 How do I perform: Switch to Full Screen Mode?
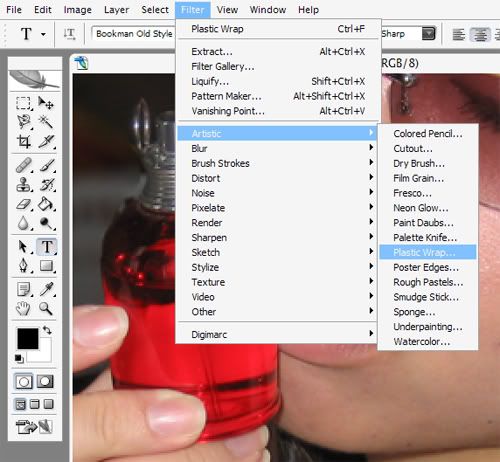(49, 404)
